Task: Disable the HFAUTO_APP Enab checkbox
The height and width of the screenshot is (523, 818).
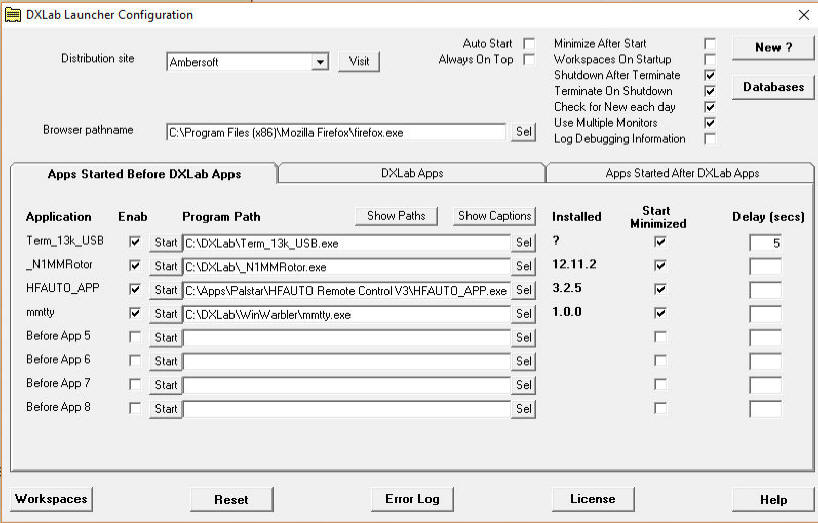Action: point(135,290)
